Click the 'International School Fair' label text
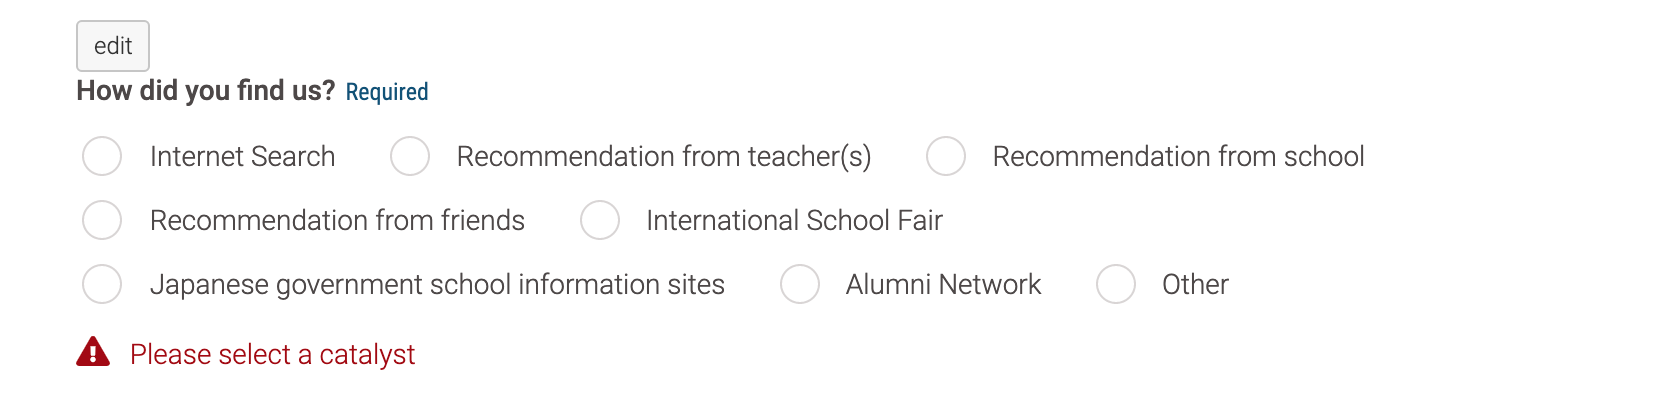 (795, 220)
